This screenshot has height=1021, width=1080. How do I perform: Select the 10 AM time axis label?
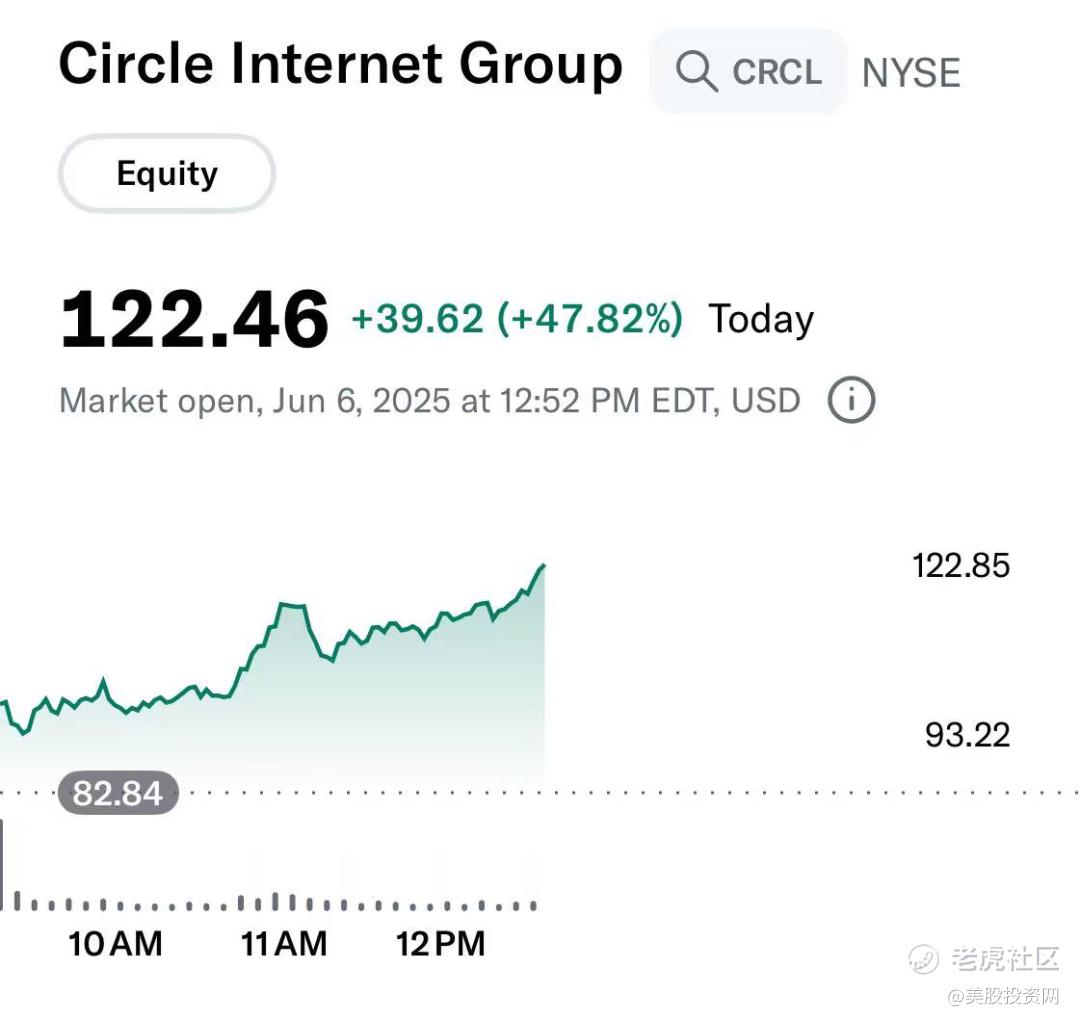[x=115, y=943]
